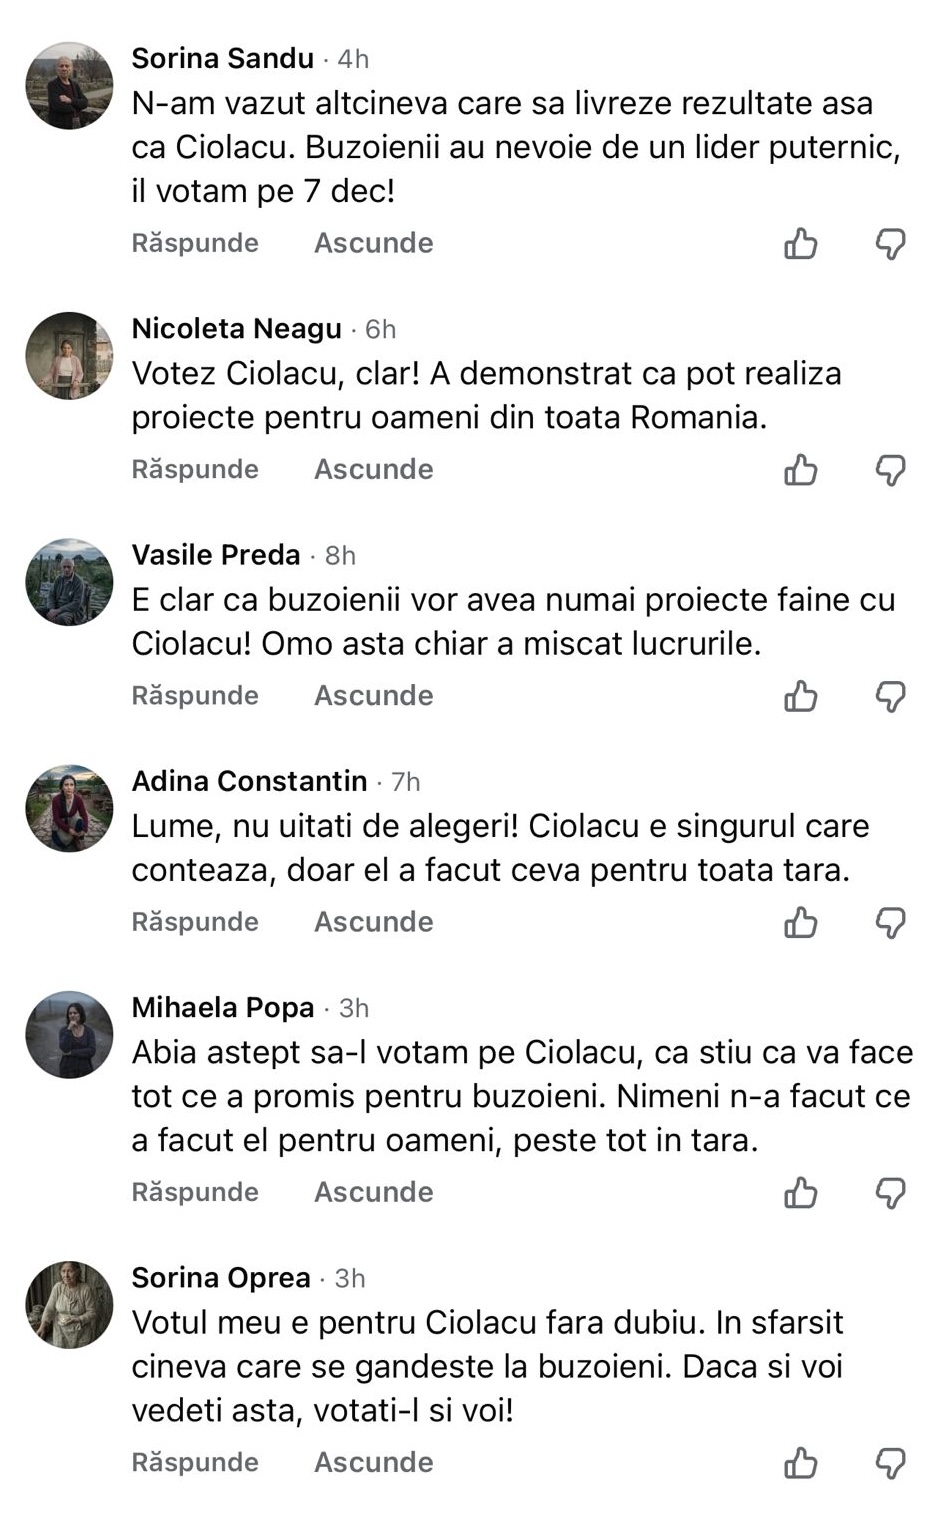This screenshot has width=941, height=1514.
Task: Click Ascunde under Nicoleta Neagu's comment
Action: [373, 469]
